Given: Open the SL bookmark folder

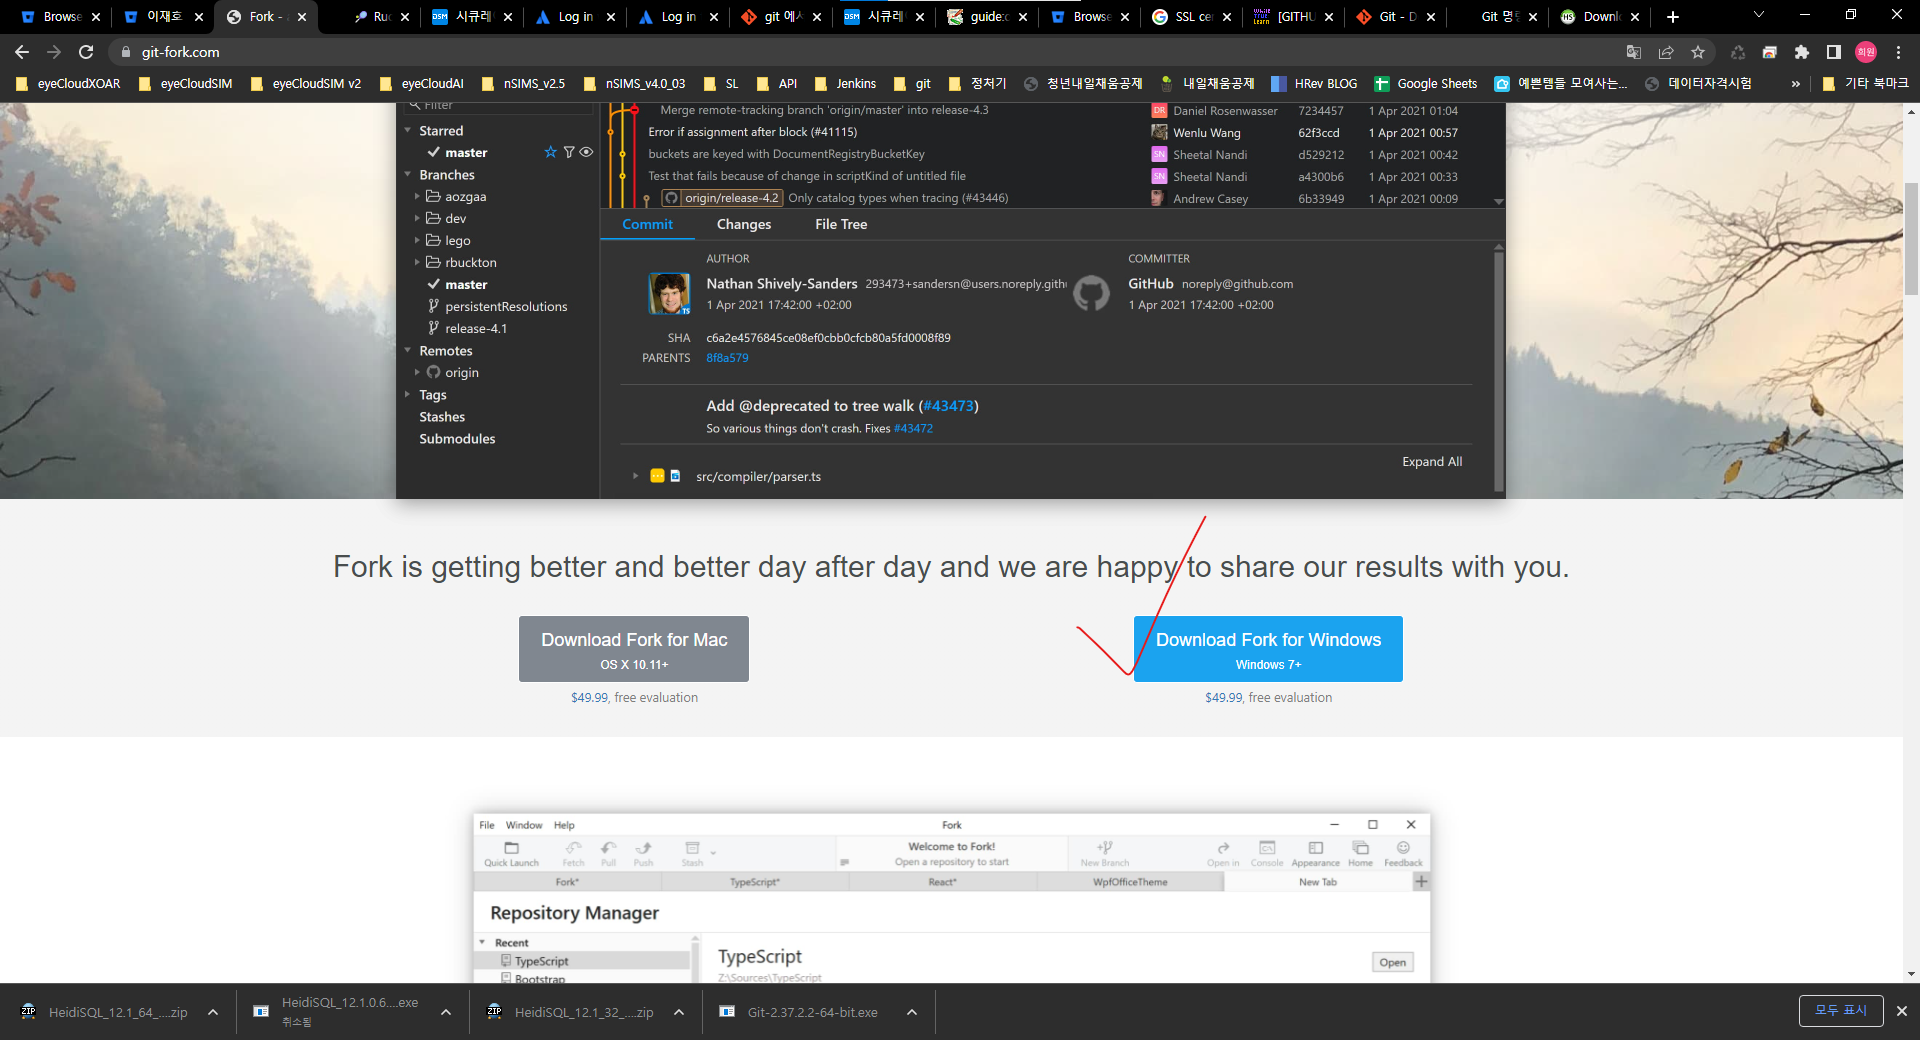Looking at the screenshot, I should [721, 84].
